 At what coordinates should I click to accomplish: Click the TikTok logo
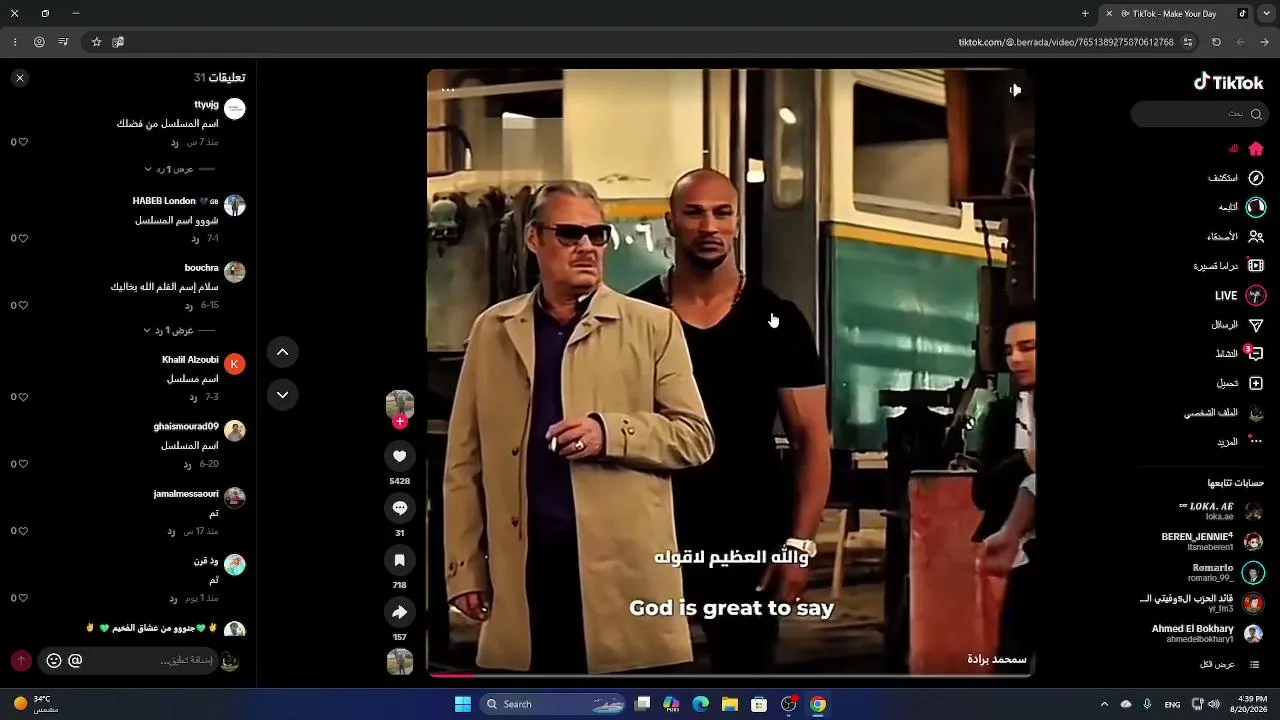click(x=1229, y=83)
